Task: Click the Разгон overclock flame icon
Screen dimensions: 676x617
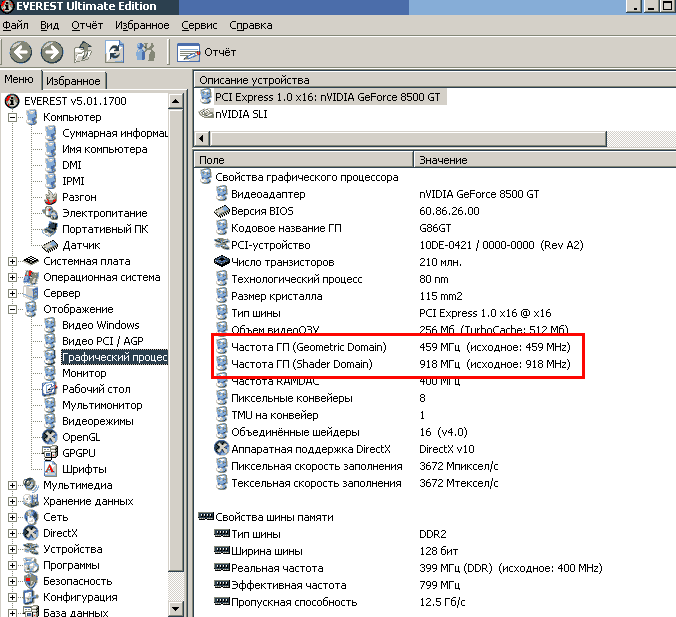Action: pyautogui.click(x=51, y=197)
